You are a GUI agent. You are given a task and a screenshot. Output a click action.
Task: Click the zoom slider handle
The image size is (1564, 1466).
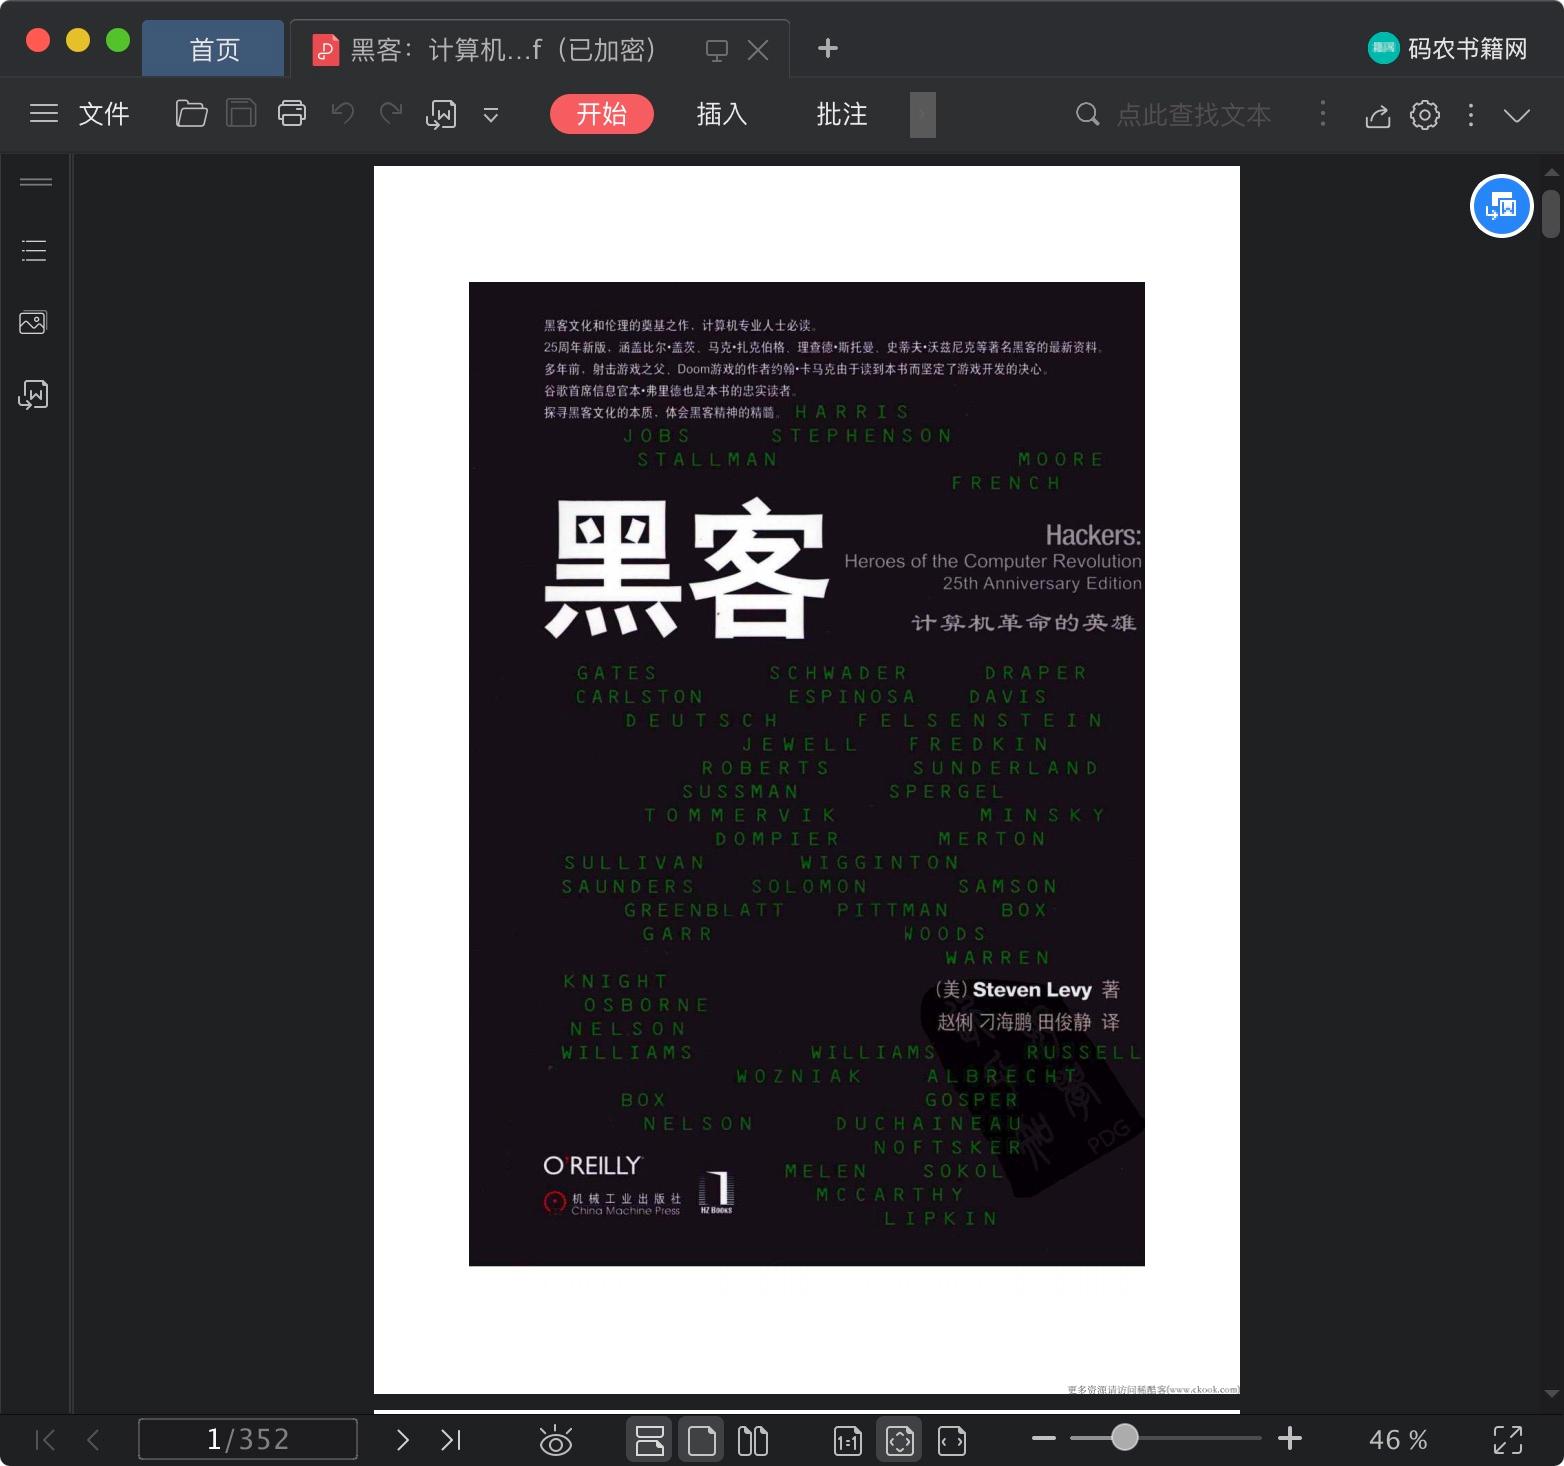coord(1125,1438)
